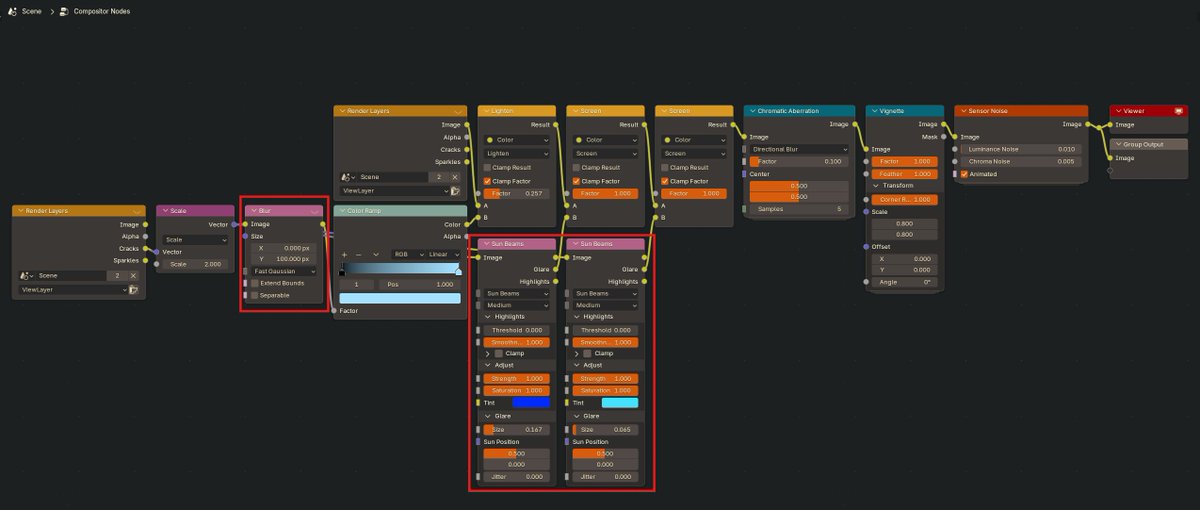Click the Scene breadcrumb label
This screenshot has height=510, width=1200.
tap(32, 11)
